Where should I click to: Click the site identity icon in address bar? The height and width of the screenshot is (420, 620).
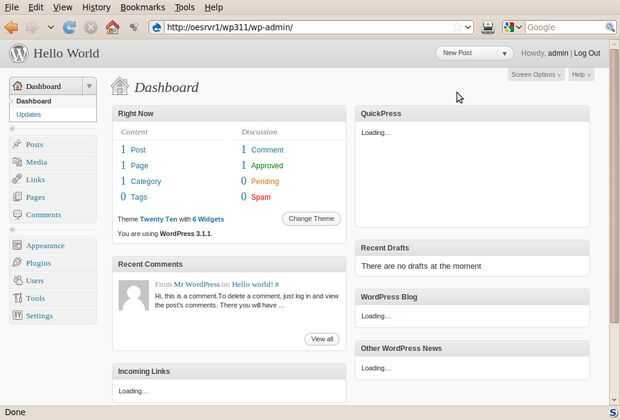pos(157,27)
